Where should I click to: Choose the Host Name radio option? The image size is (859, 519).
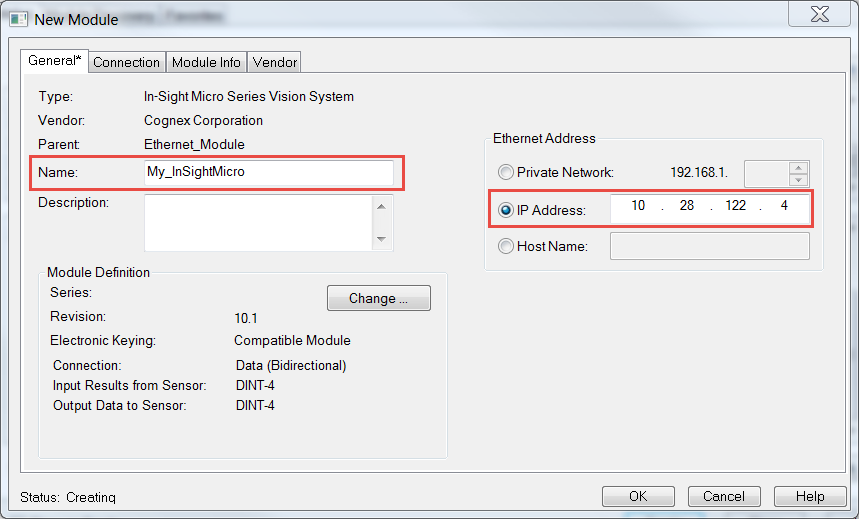(506, 246)
